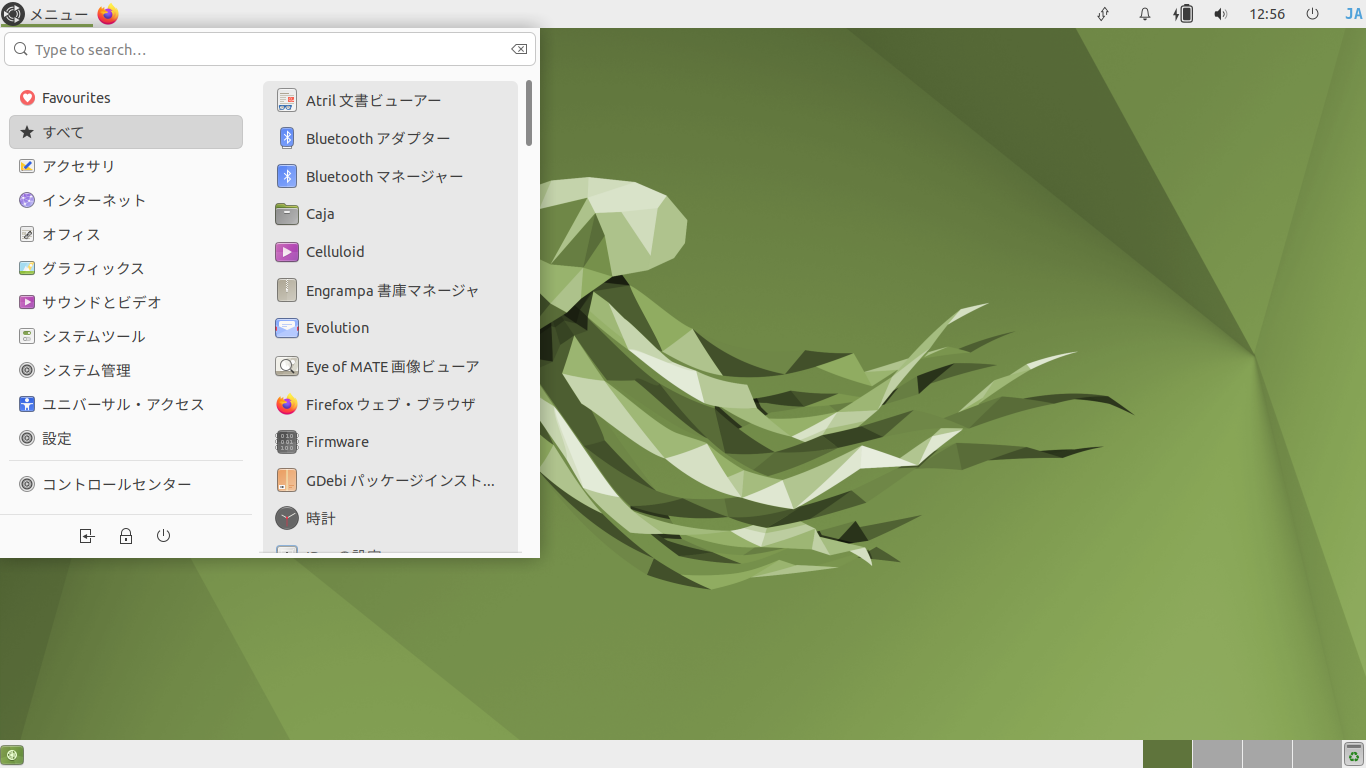Click the Firefox launcher in the top panel
The height and width of the screenshot is (768, 1366).
click(108, 14)
